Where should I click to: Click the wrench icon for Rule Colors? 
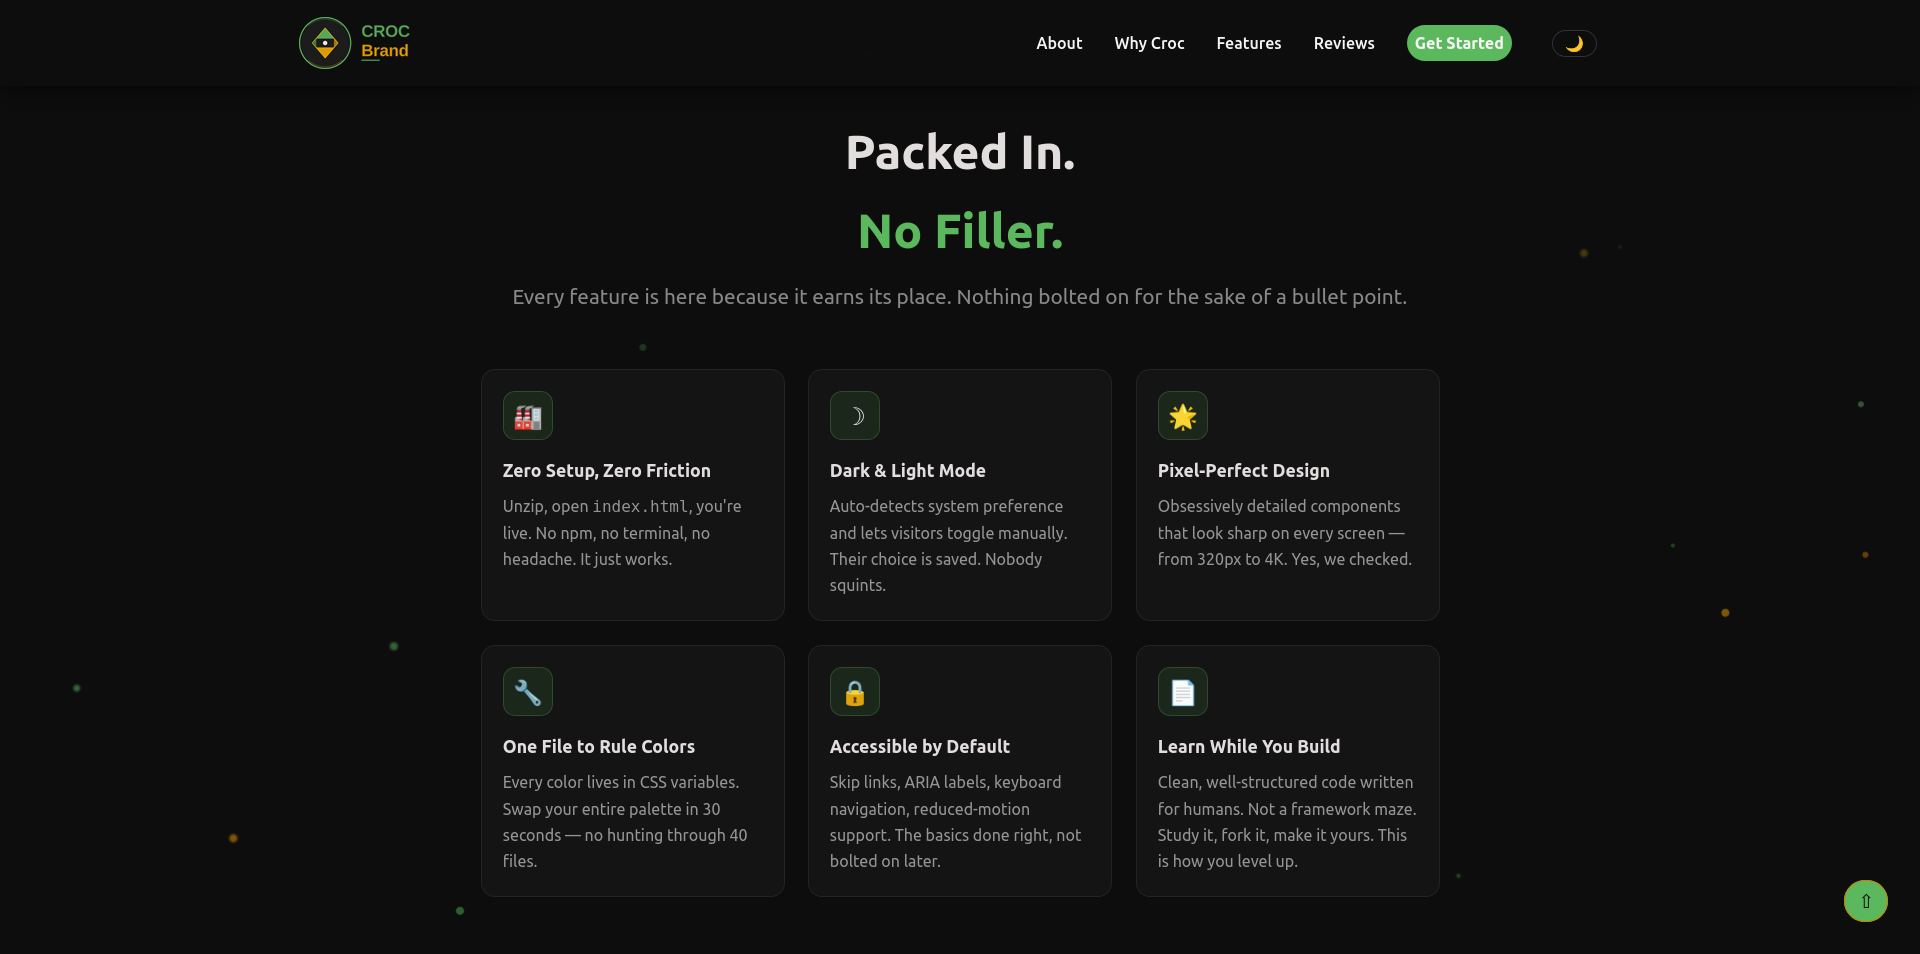pyautogui.click(x=528, y=692)
